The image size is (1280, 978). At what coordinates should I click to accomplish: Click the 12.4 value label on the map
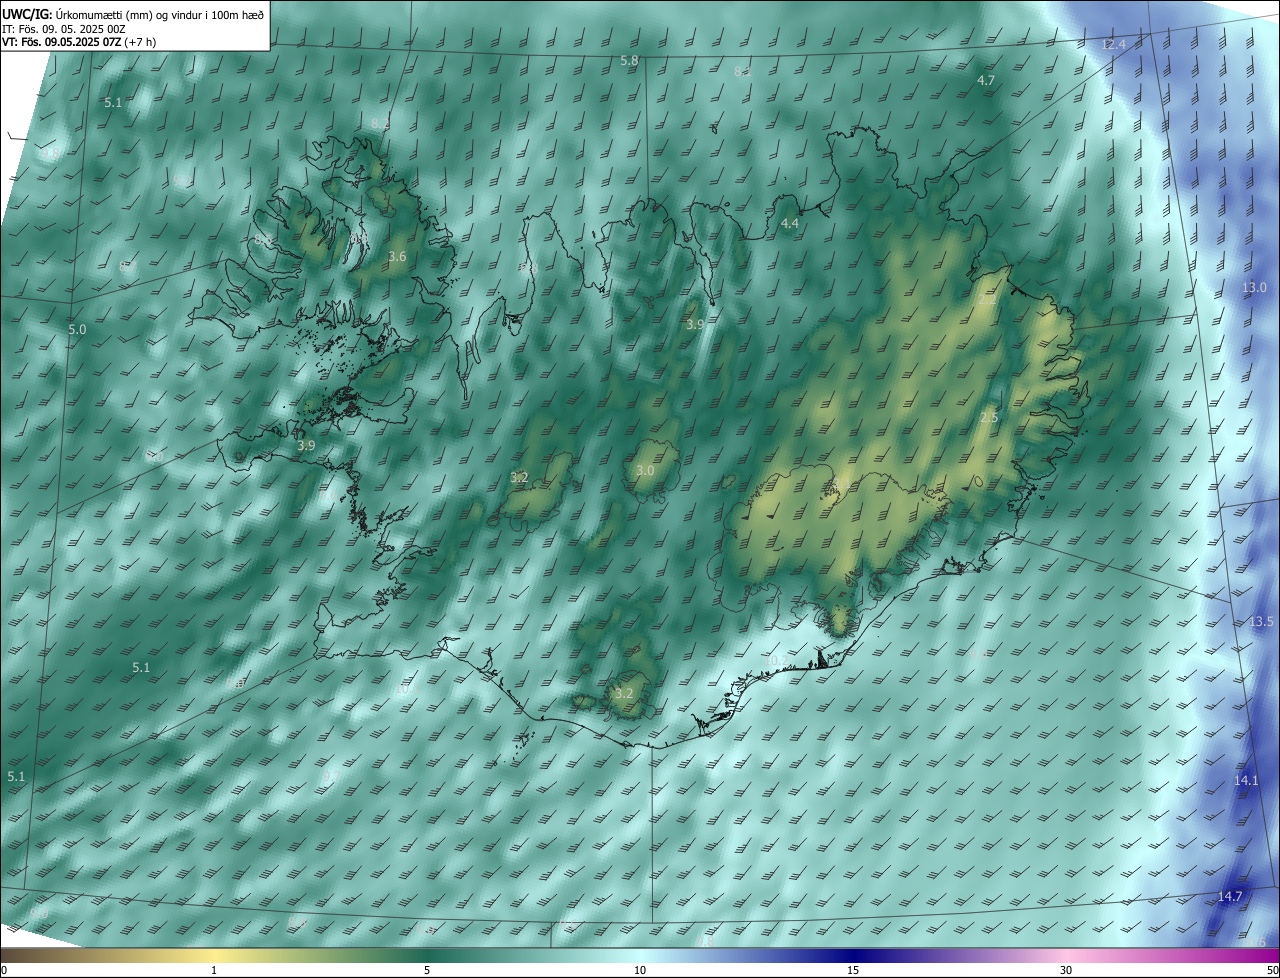coord(1113,45)
